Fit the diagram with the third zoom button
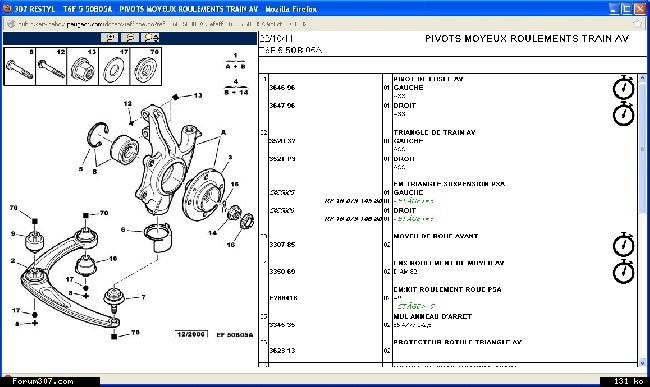The width and height of the screenshot is (650, 387). pos(150,38)
